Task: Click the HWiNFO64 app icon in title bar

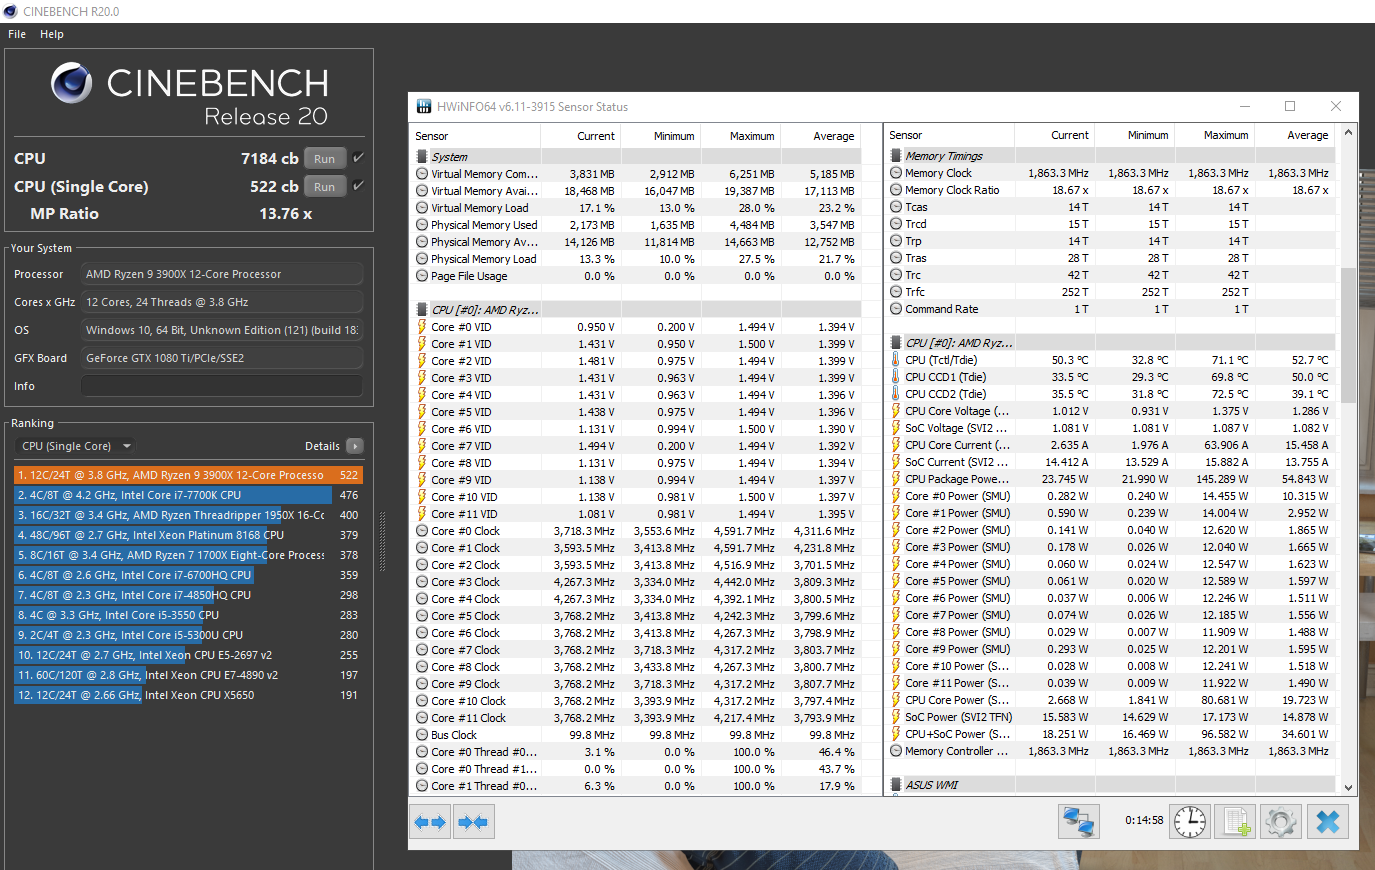Action: tap(423, 106)
